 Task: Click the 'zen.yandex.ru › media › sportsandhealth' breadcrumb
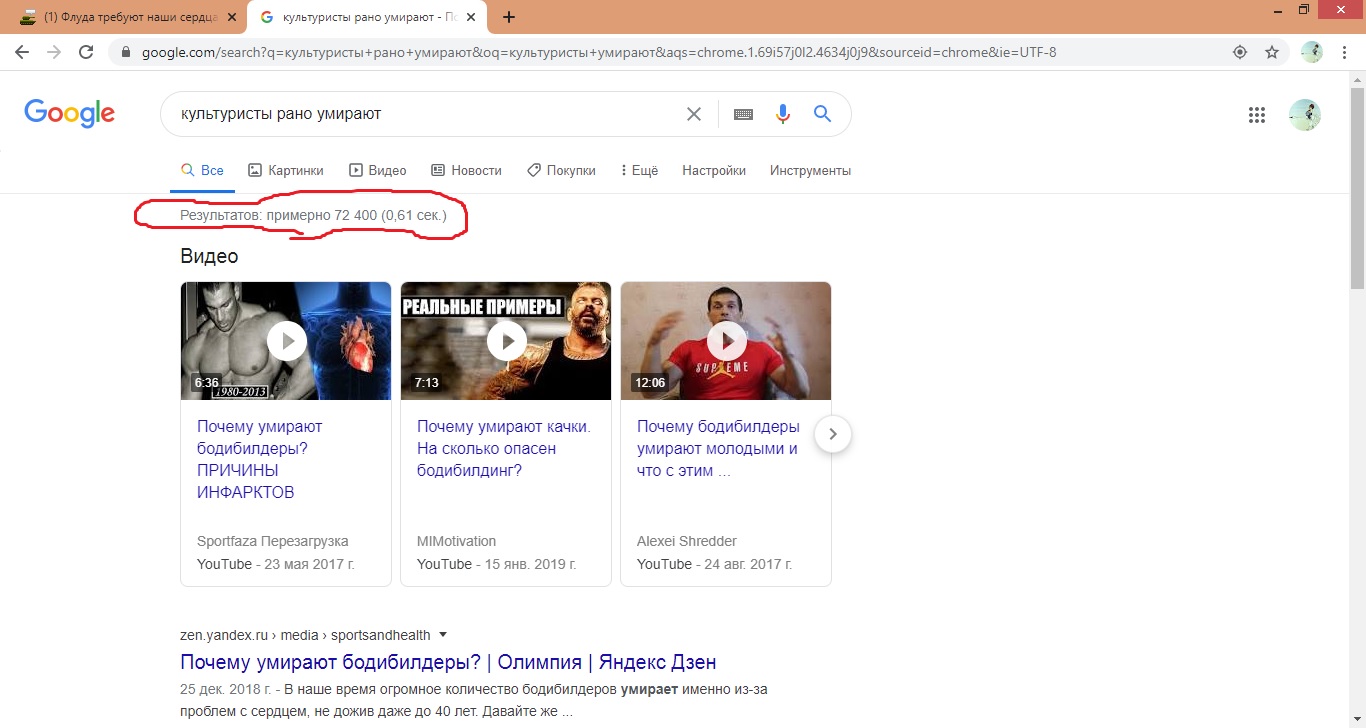[305, 634]
